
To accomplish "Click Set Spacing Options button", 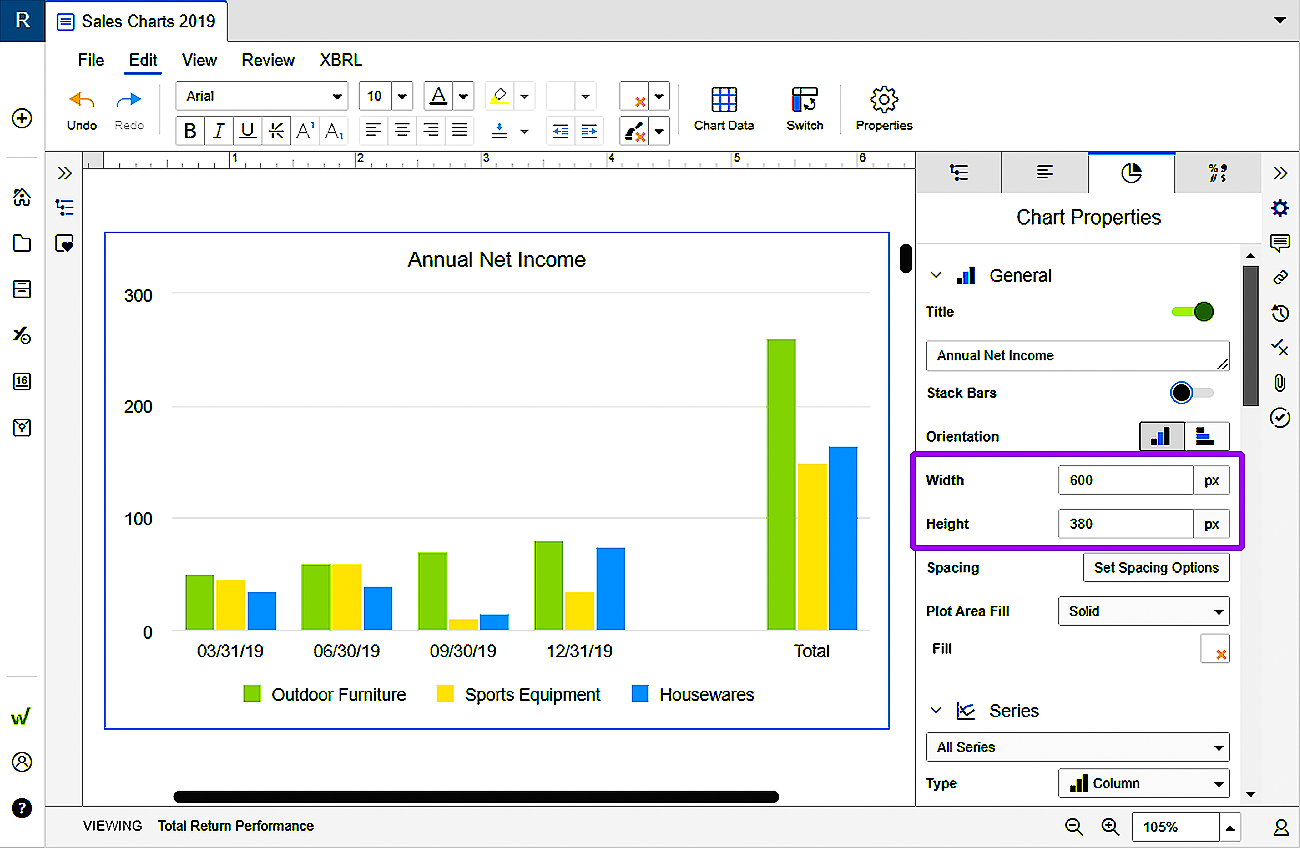I will pyautogui.click(x=1156, y=567).
